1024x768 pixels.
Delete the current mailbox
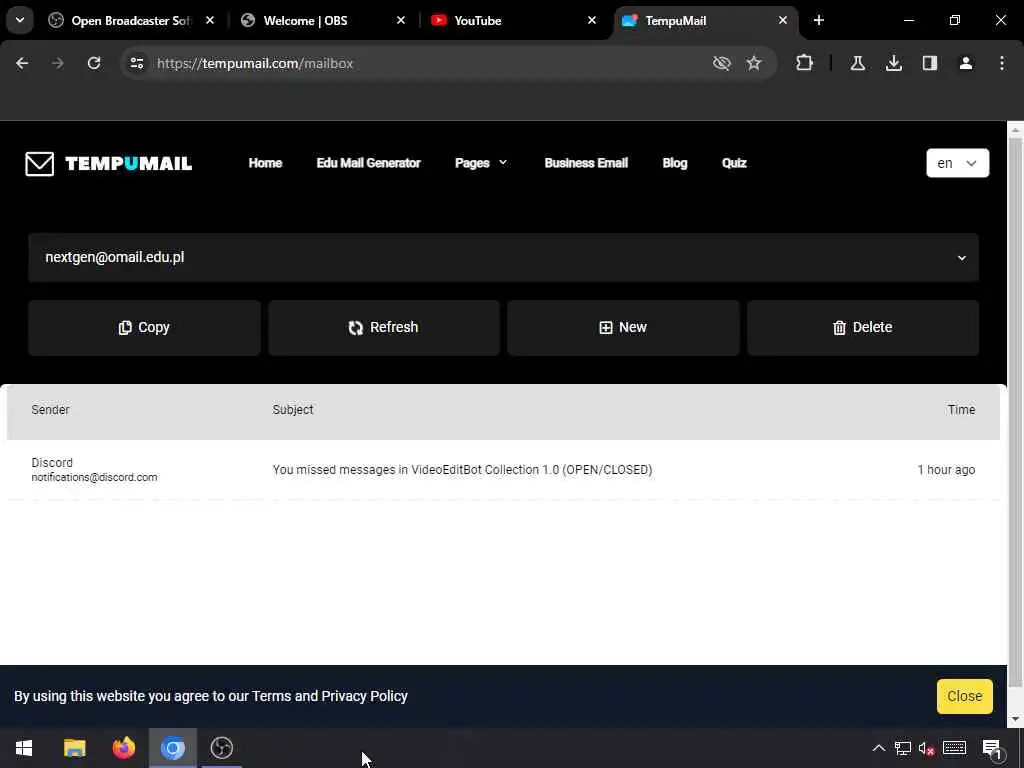[863, 328]
